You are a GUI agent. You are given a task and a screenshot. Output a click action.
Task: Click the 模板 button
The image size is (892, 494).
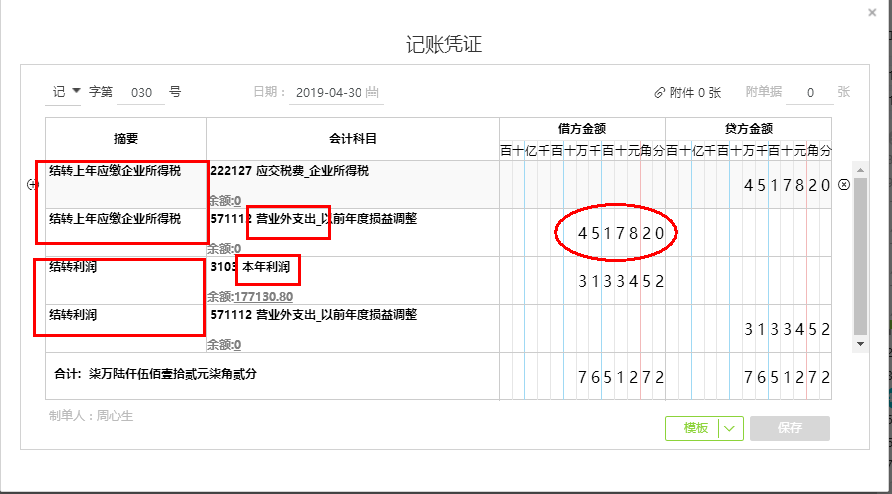tap(695, 429)
